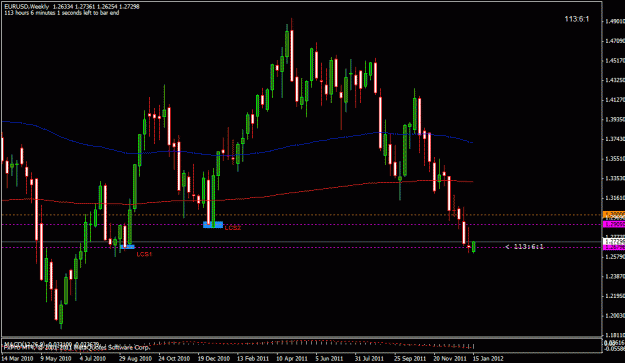
Task: Click the MetaQuotes Software Corp. copyright text
Action: pyautogui.click(x=77, y=347)
